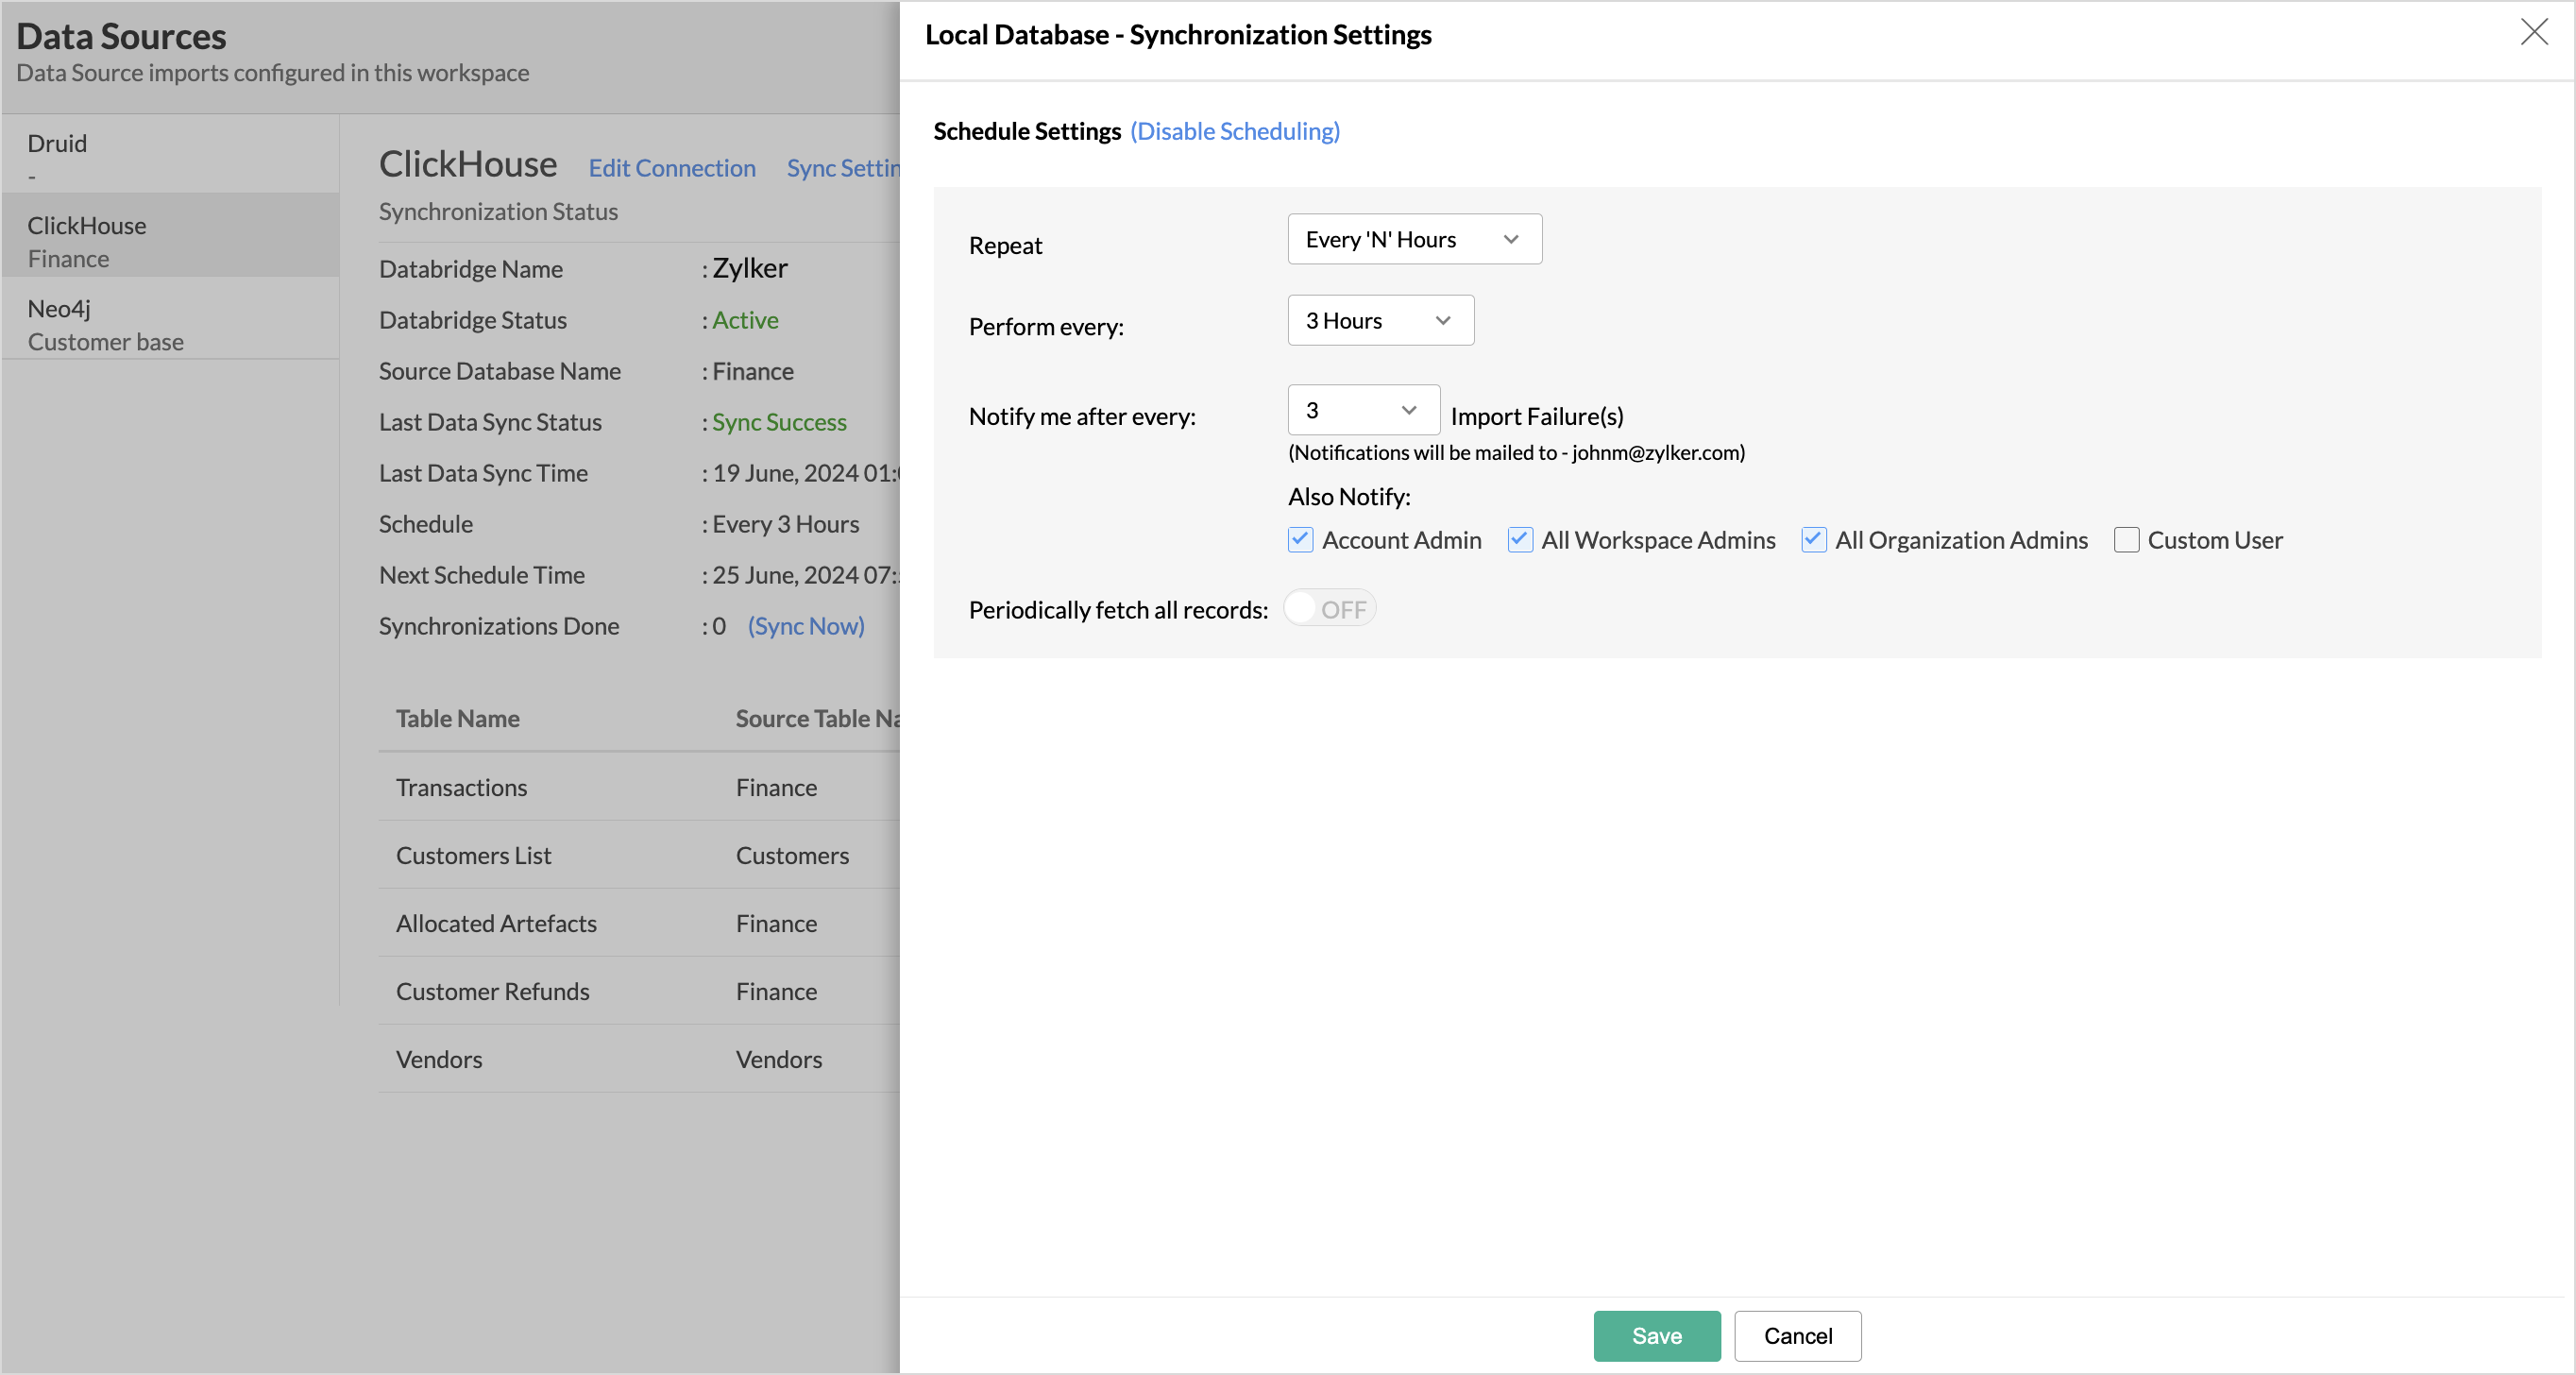The image size is (2576, 1375).
Task: Click the Sync Now link
Action: pos(805,626)
